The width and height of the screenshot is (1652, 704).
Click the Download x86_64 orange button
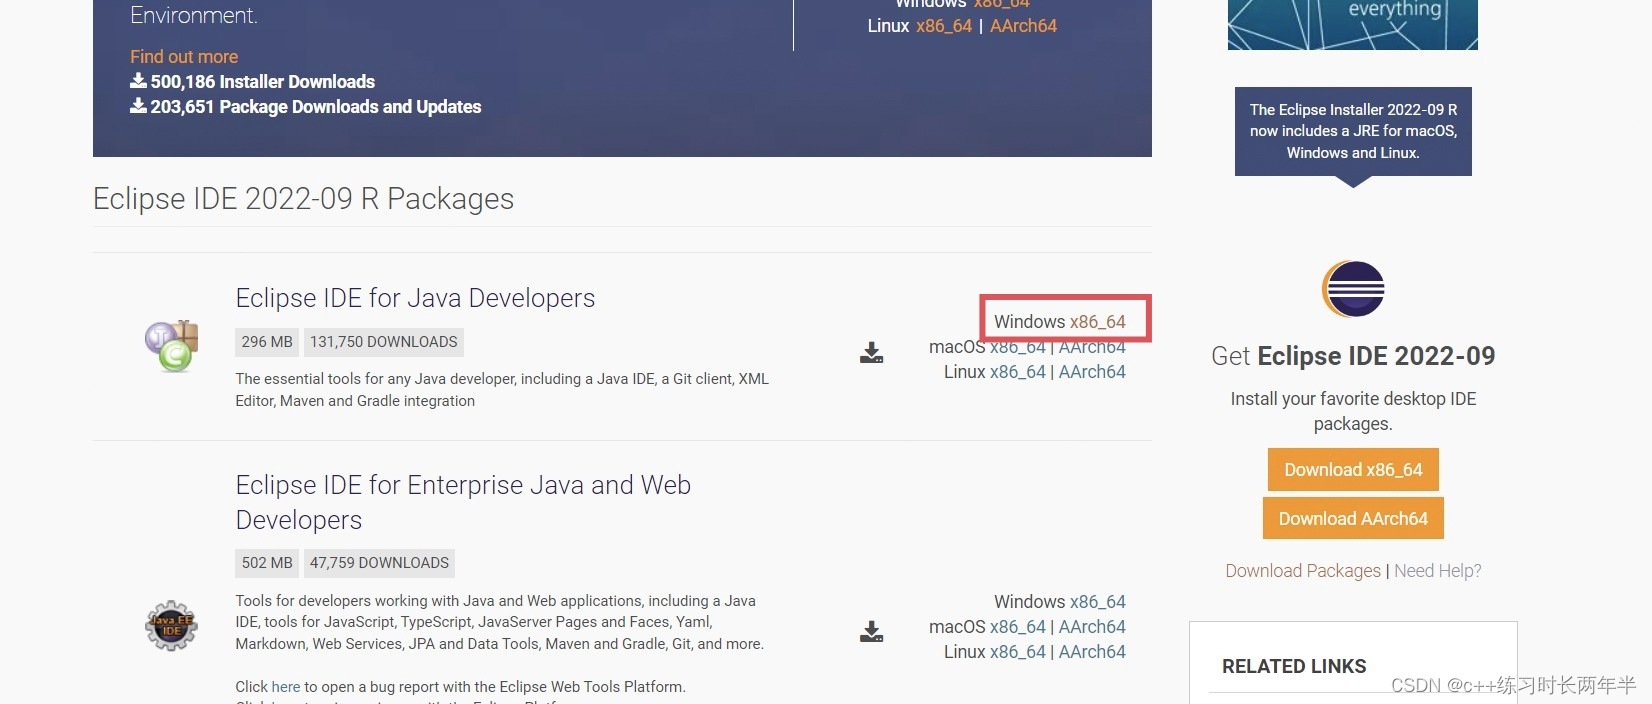[1353, 470]
